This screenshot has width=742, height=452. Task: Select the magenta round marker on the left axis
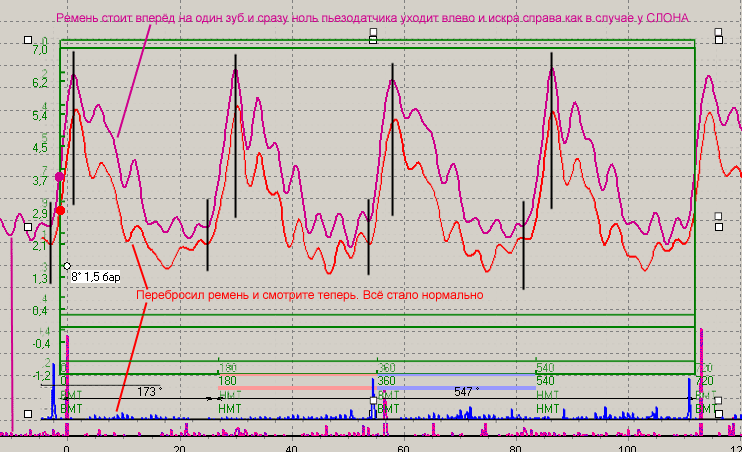[60, 177]
